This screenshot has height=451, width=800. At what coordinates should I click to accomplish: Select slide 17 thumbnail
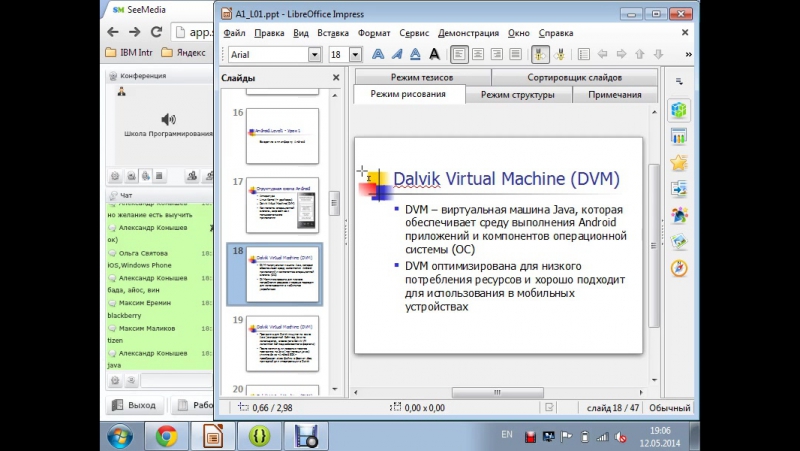282,204
